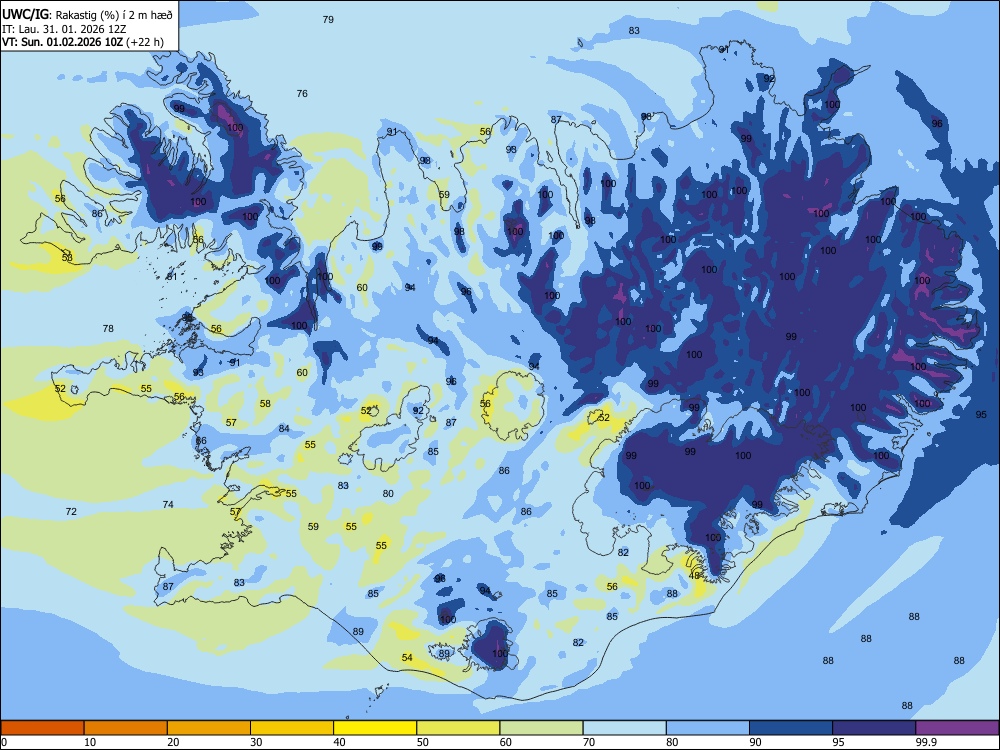Select the 30–40 amber legend band
Image resolution: width=1000 pixels, height=750 pixels.
coord(292,728)
